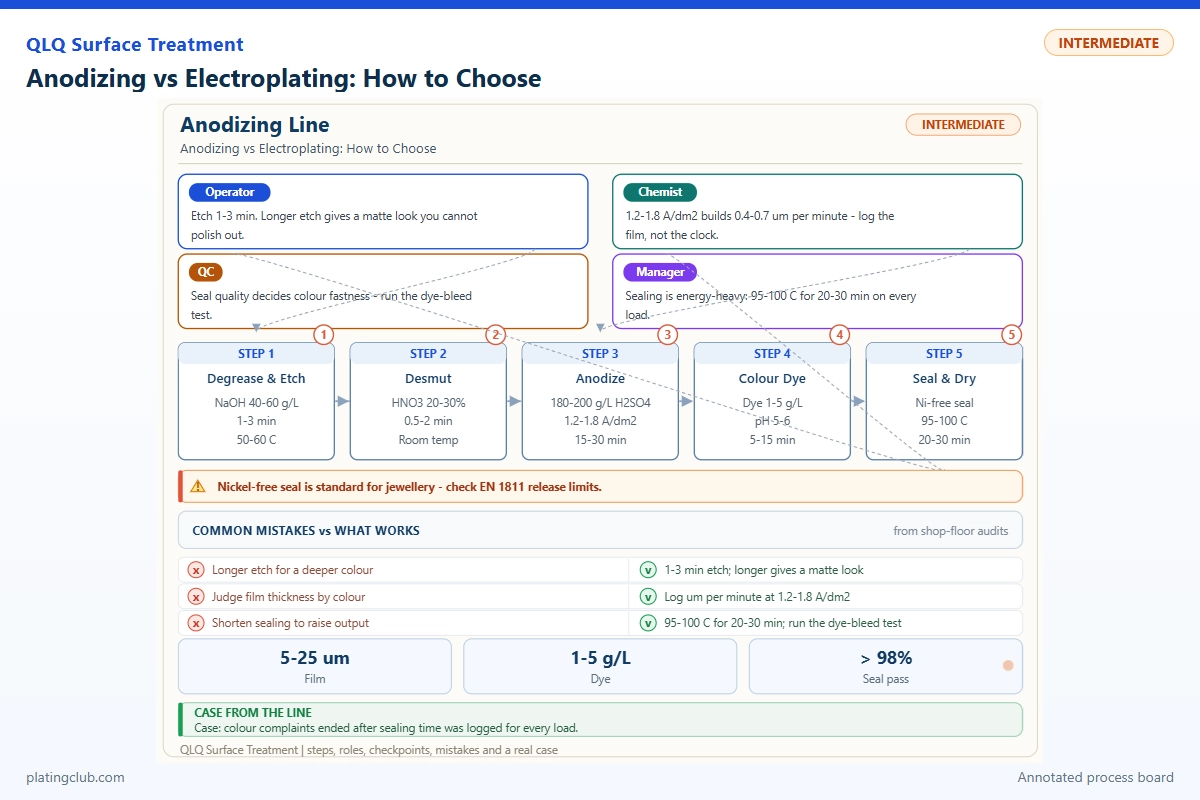
Task: Select the green check beside "Log um per minute"
Action: [x=648, y=597]
